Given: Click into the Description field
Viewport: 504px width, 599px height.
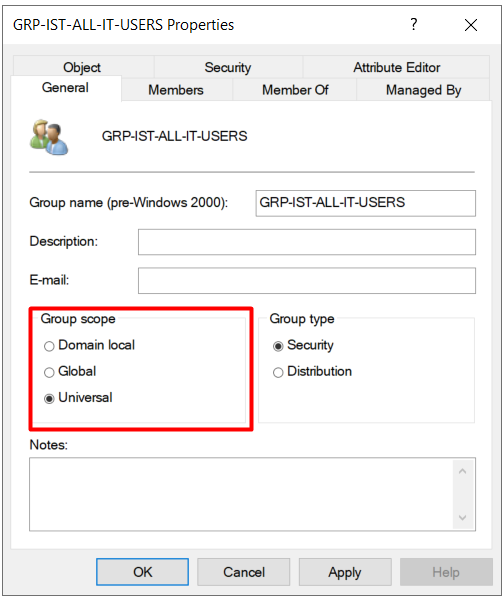Looking at the screenshot, I should coord(307,242).
